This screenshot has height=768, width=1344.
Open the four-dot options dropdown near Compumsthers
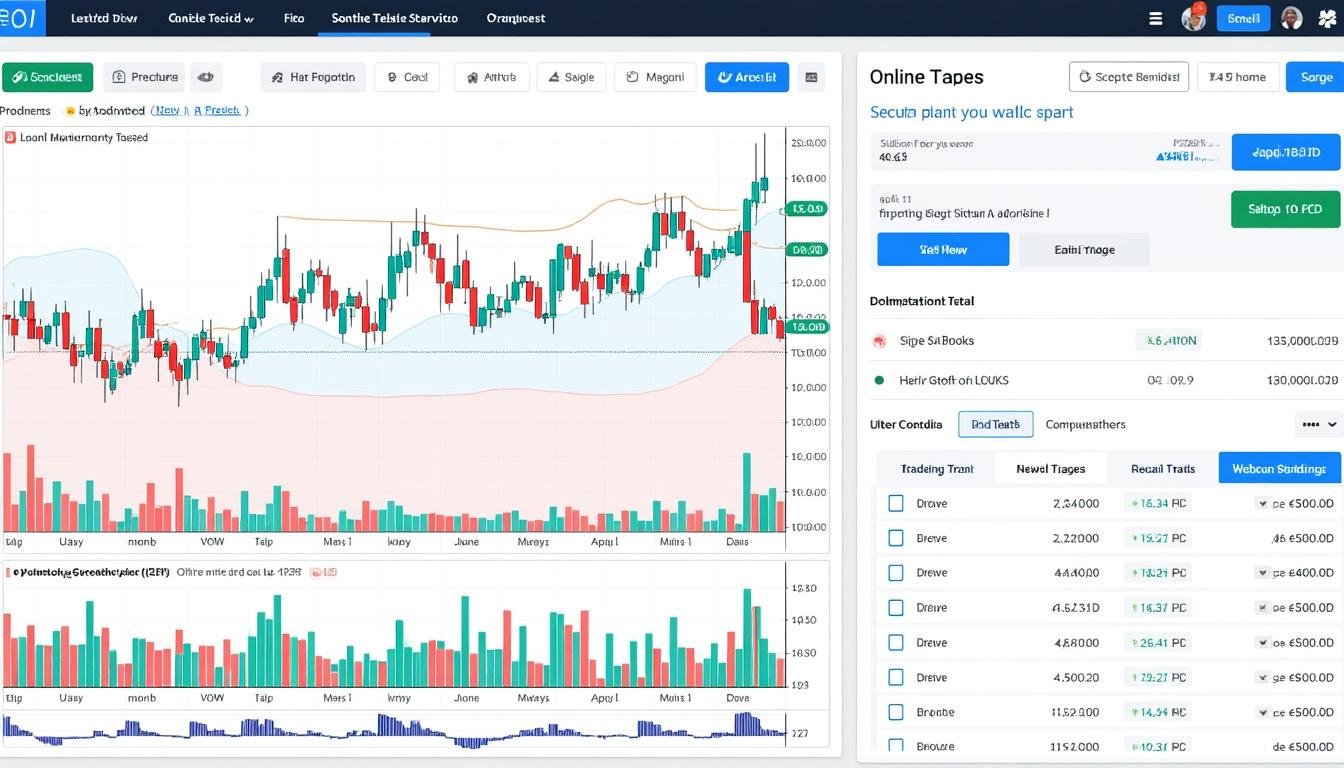click(x=1317, y=424)
